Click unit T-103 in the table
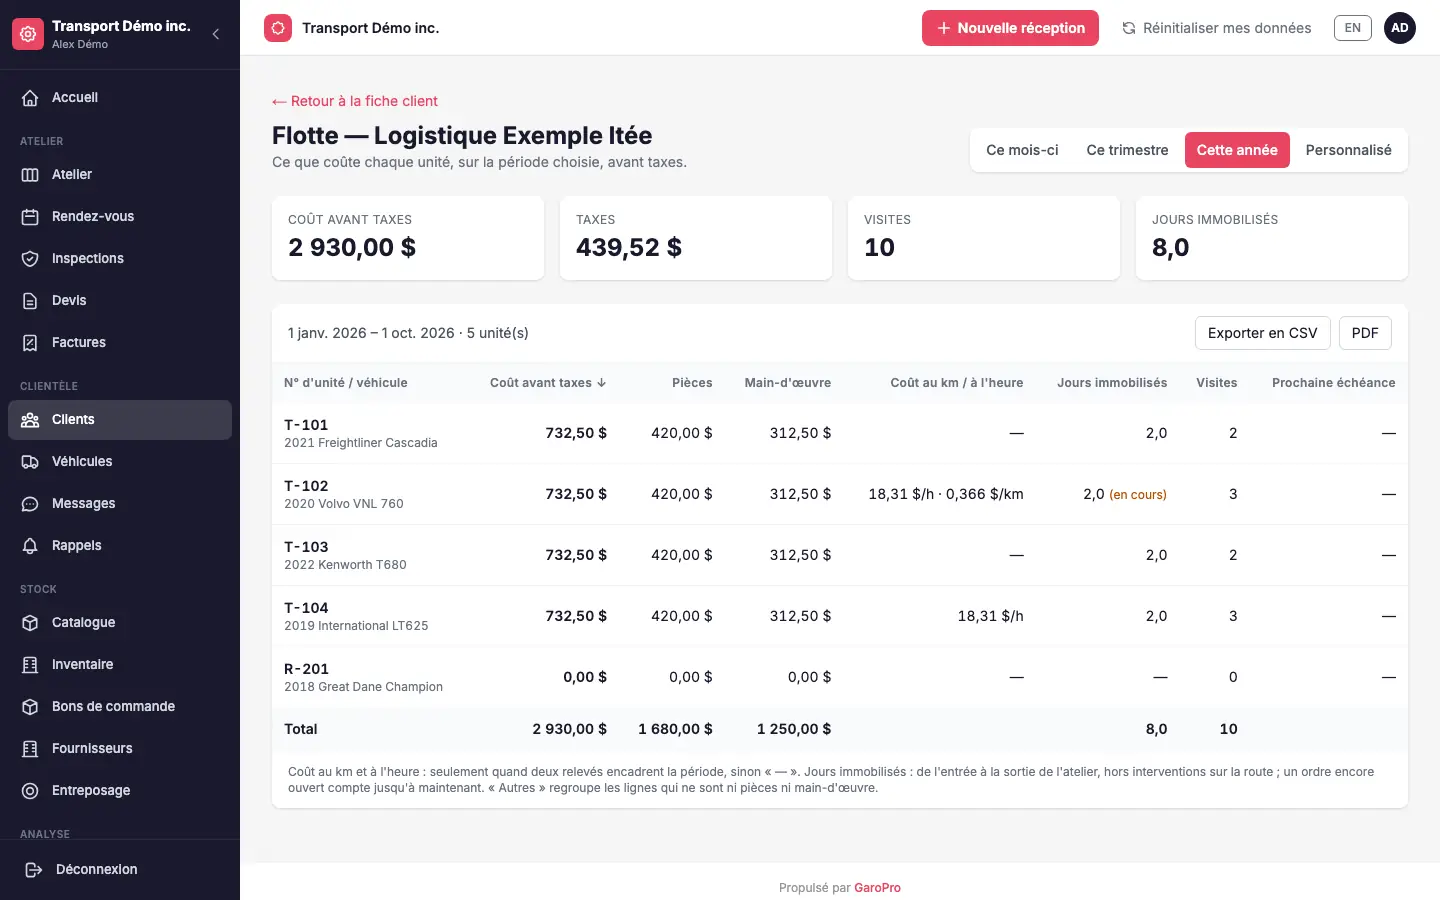The width and height of the screenshot is (1440, 900). click(306, 547)
